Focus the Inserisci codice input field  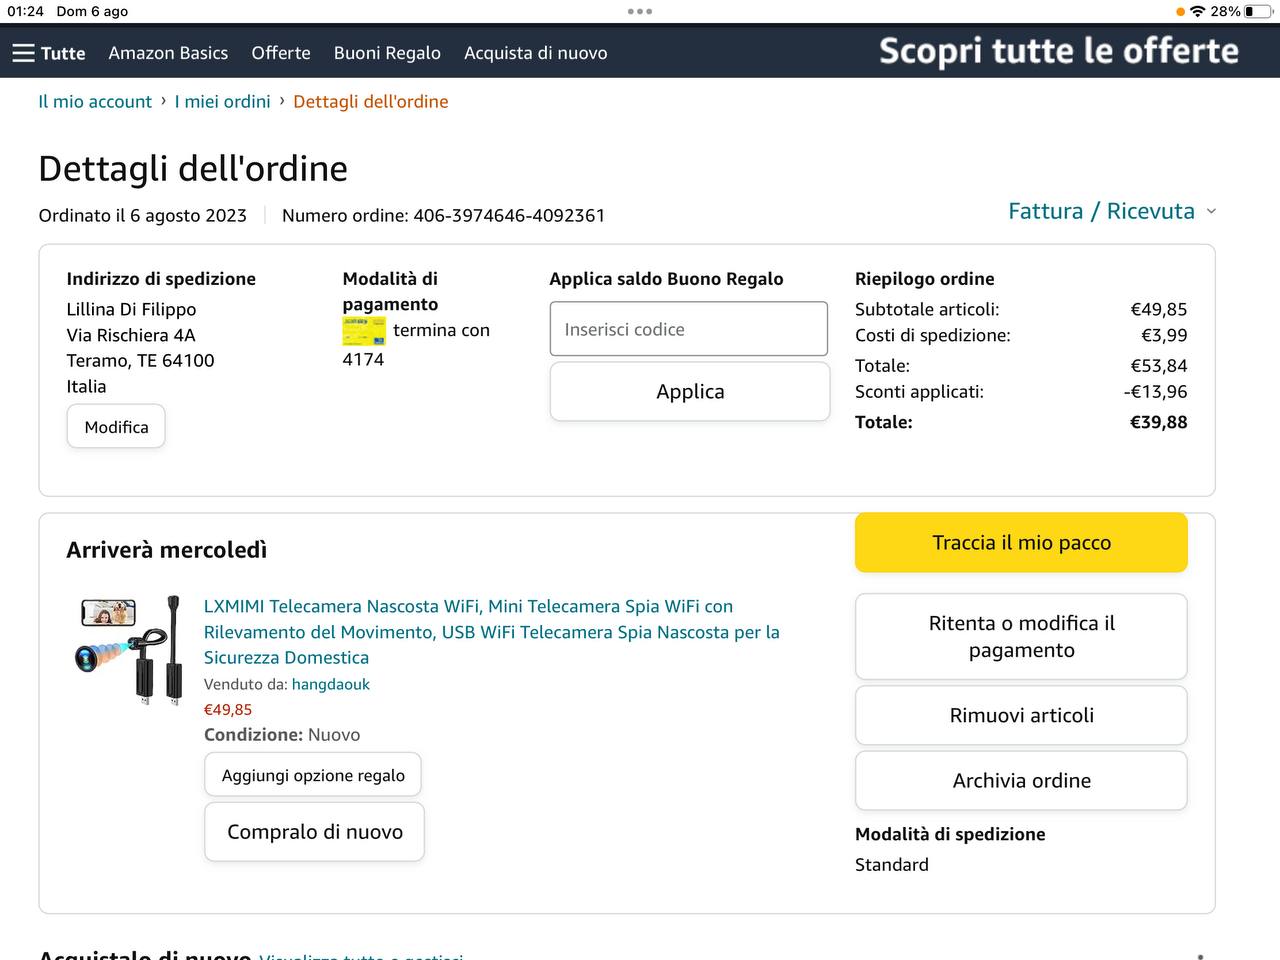coord(689,329)
